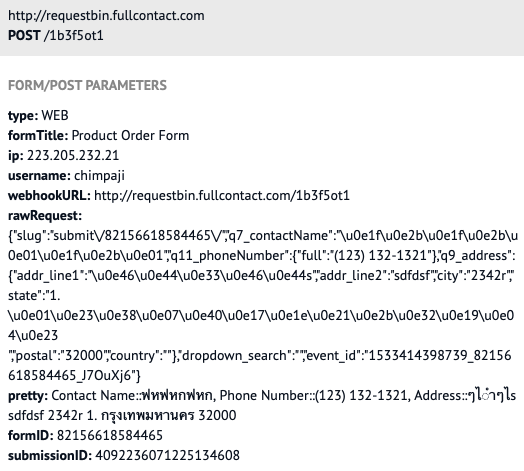Select the submissionID value 4092236071225134608
Screen dimensions: 524x471
tap(167, 456)
